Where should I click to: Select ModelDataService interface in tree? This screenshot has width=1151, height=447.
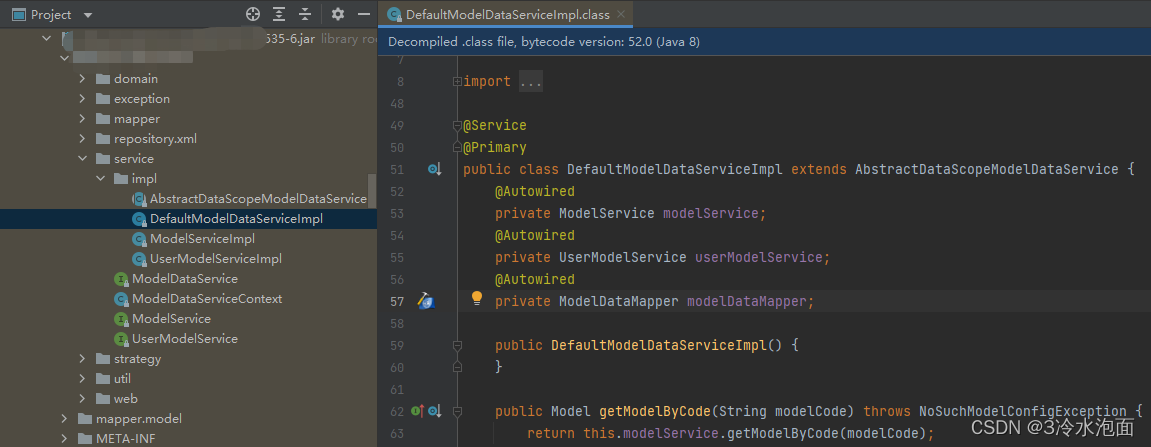pyautogui.click(x=185, y=279)
